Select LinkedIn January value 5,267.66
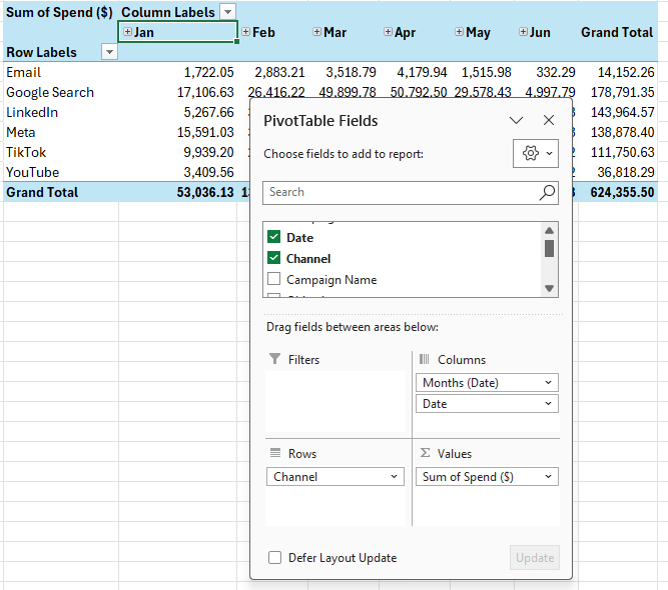Screen dimensions: 668x590 click(x=209, y=112)
